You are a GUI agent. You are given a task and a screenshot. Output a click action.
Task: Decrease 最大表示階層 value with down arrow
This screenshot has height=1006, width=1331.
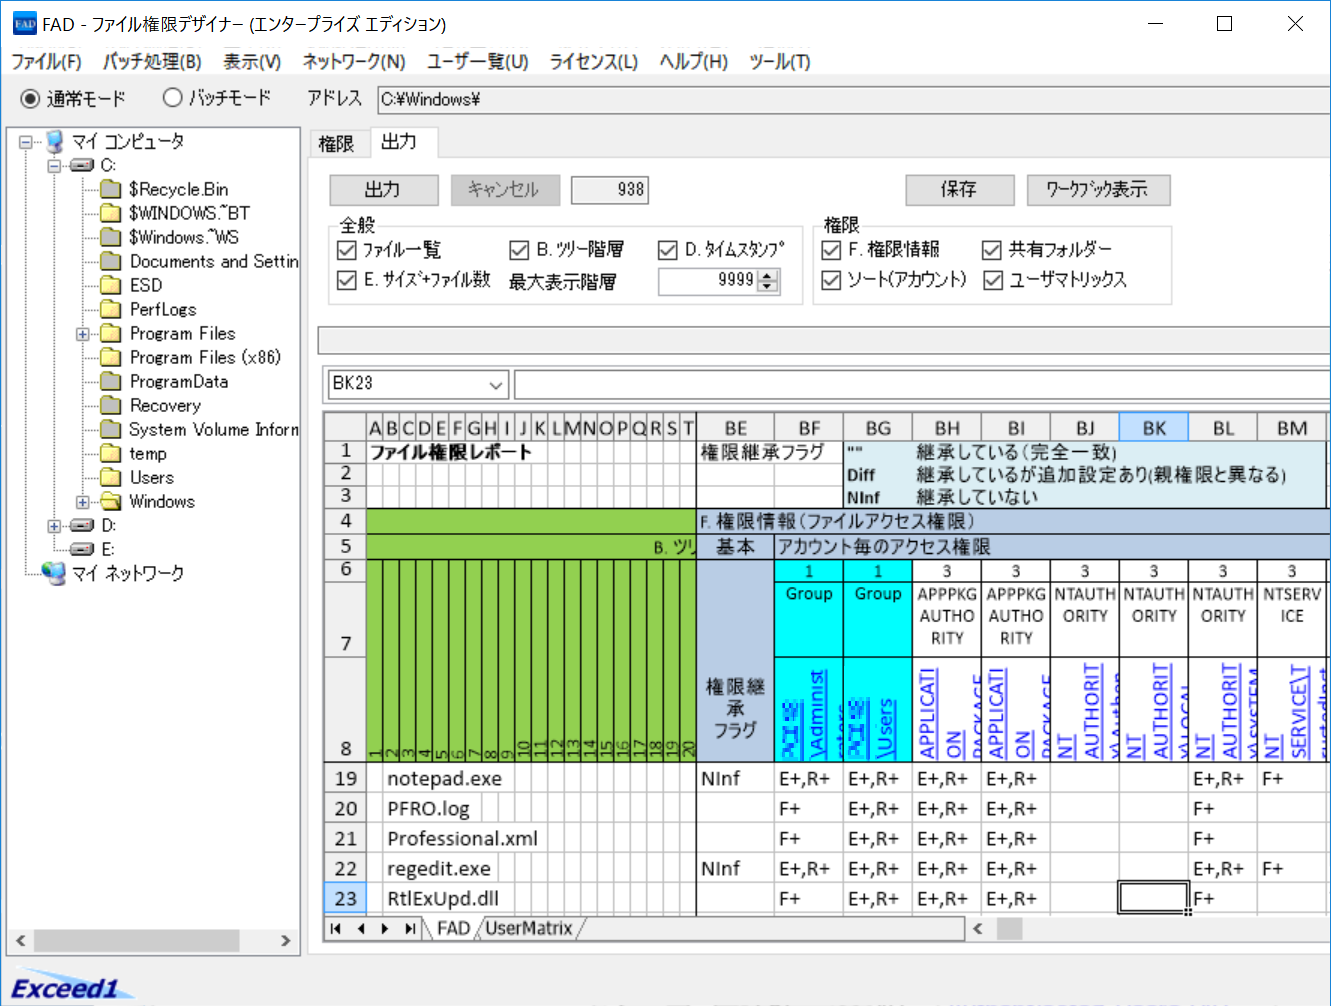[768, 287]
